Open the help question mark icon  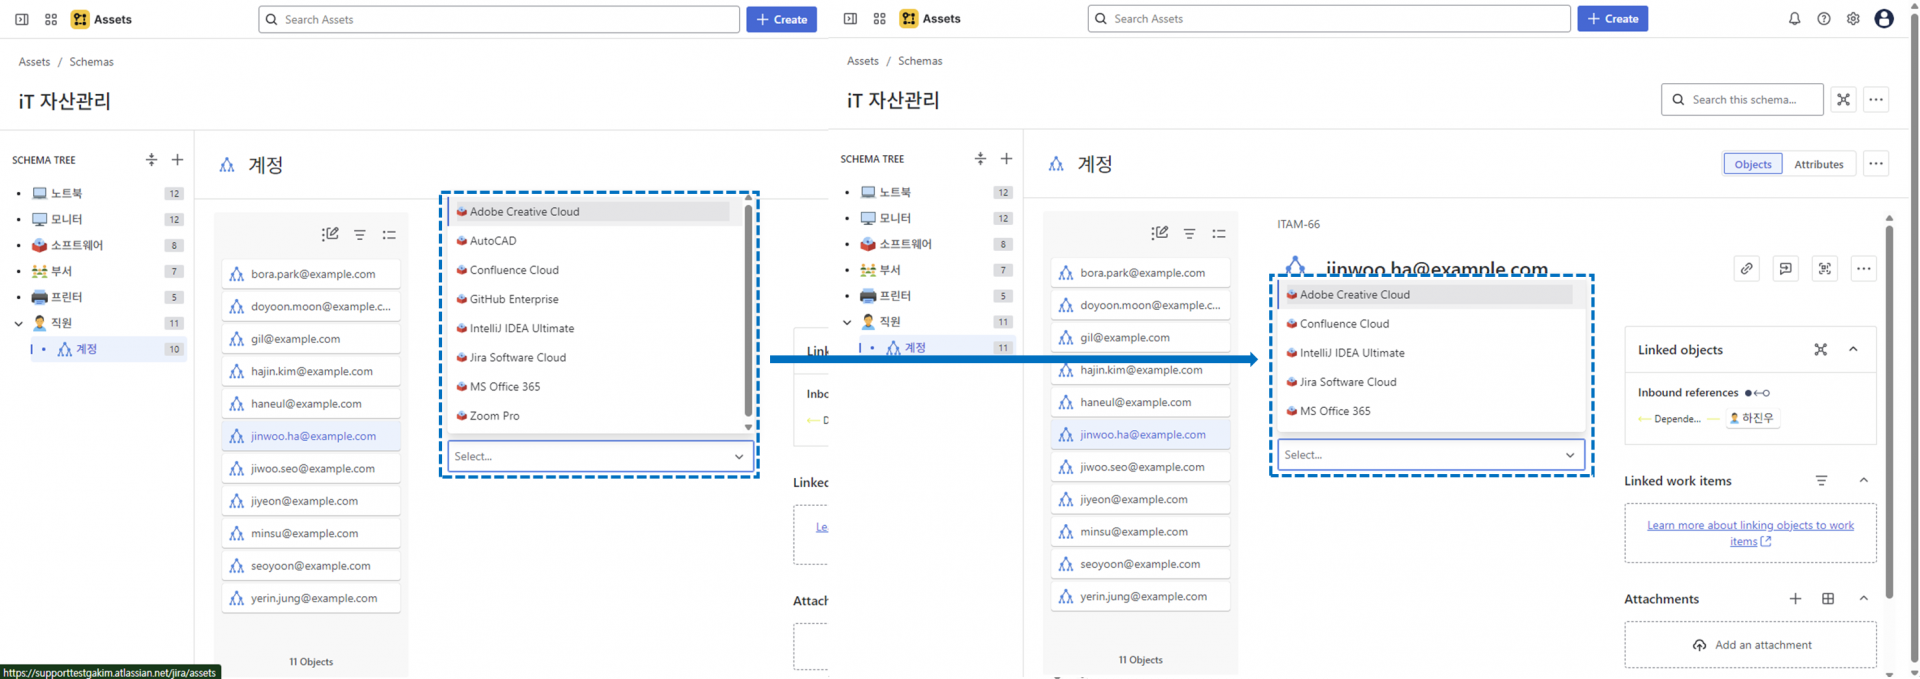pos(1824,19)
